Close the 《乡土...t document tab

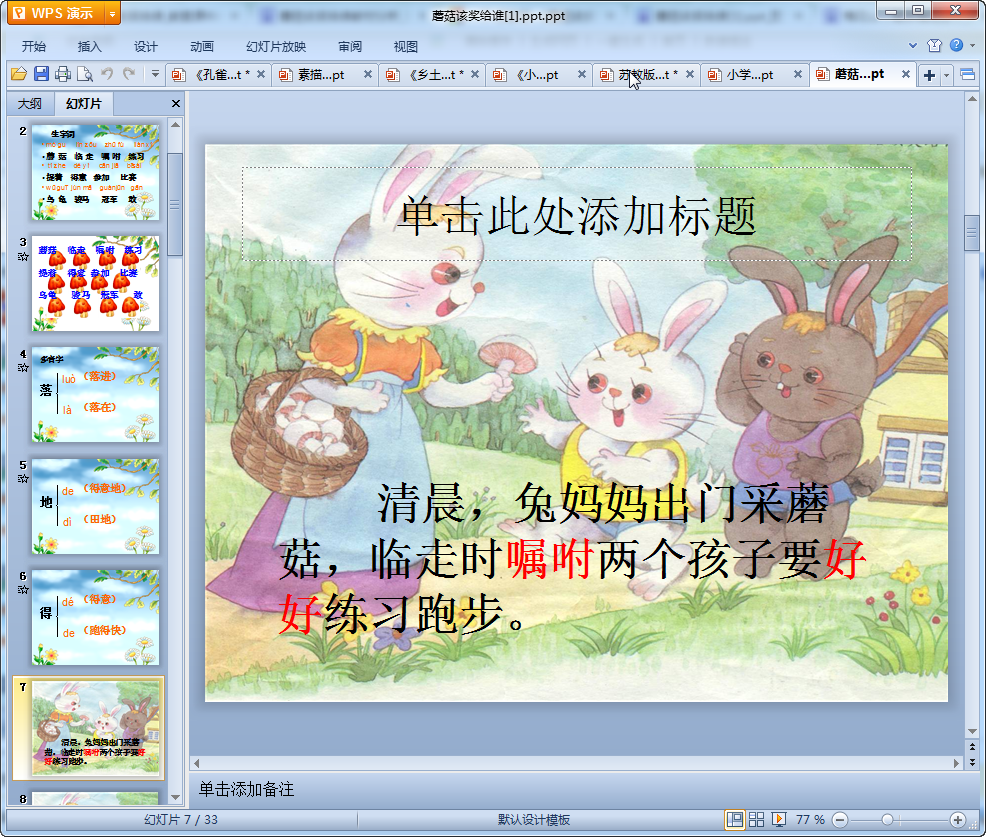tap(475, 74)
